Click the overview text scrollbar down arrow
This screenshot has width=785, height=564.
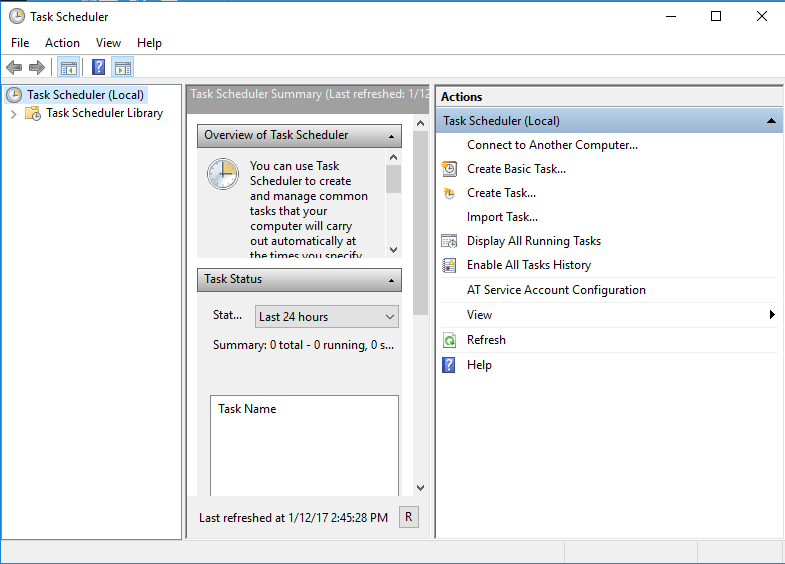coord(393,249)
